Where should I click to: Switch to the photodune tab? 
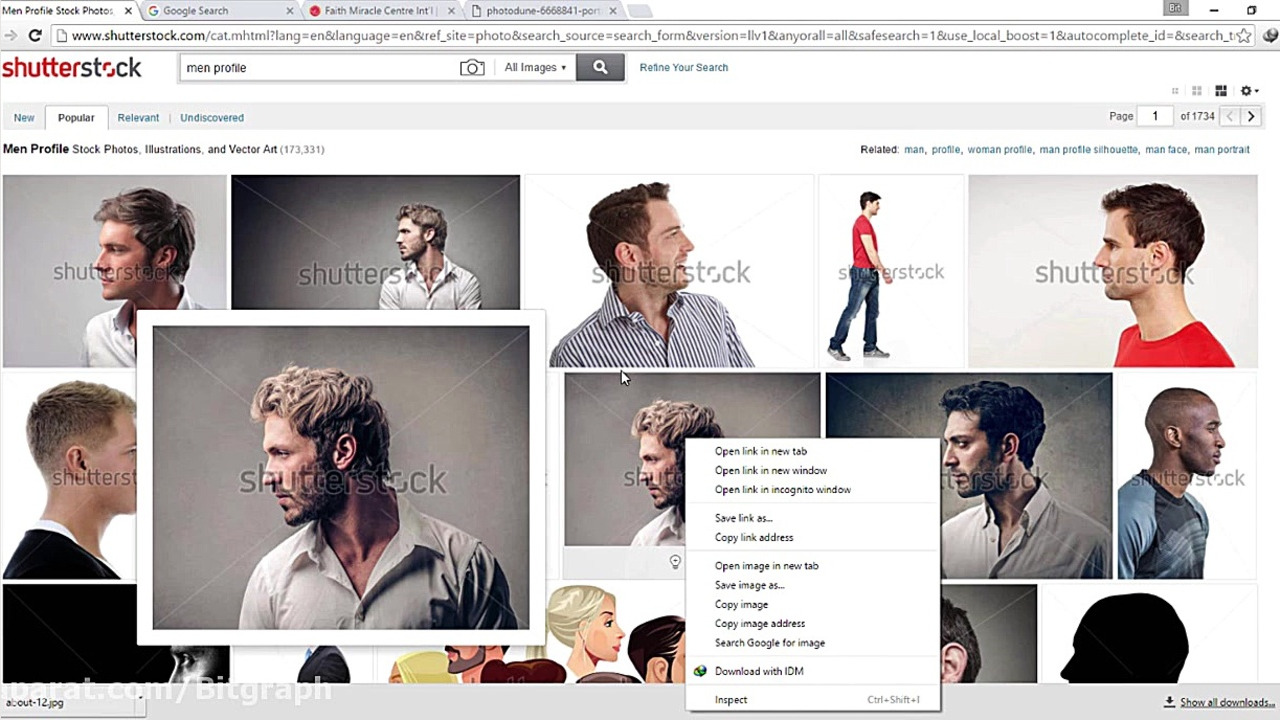pyautogui.click(x=540, y=11)
